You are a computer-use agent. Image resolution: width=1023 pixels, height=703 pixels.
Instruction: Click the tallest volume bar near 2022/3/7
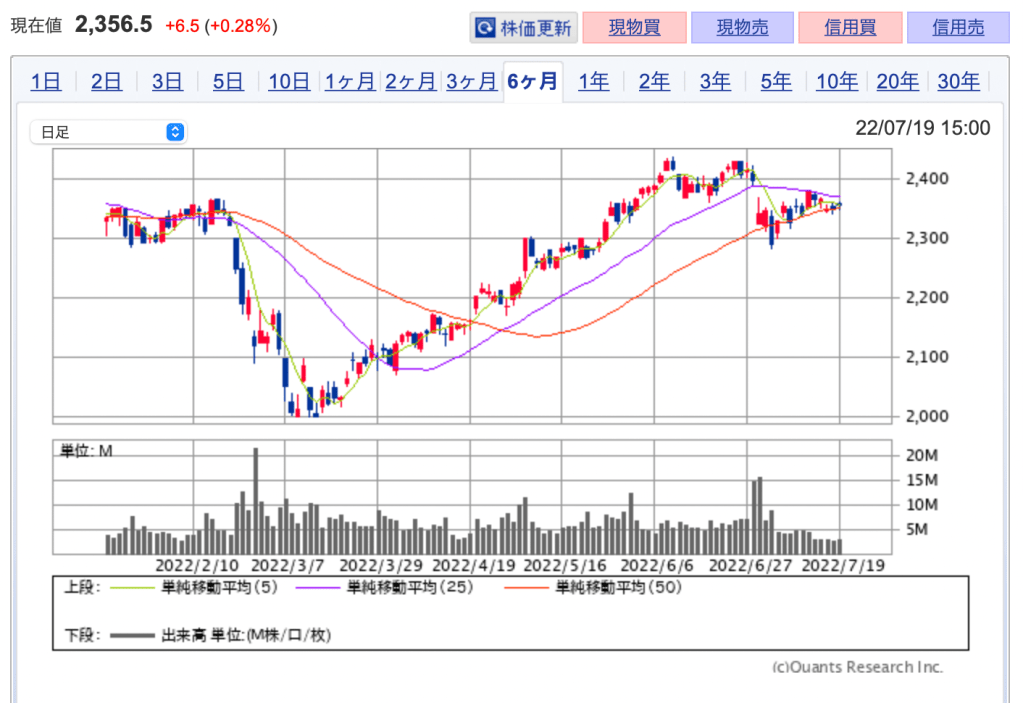click(x=256, y=500)
